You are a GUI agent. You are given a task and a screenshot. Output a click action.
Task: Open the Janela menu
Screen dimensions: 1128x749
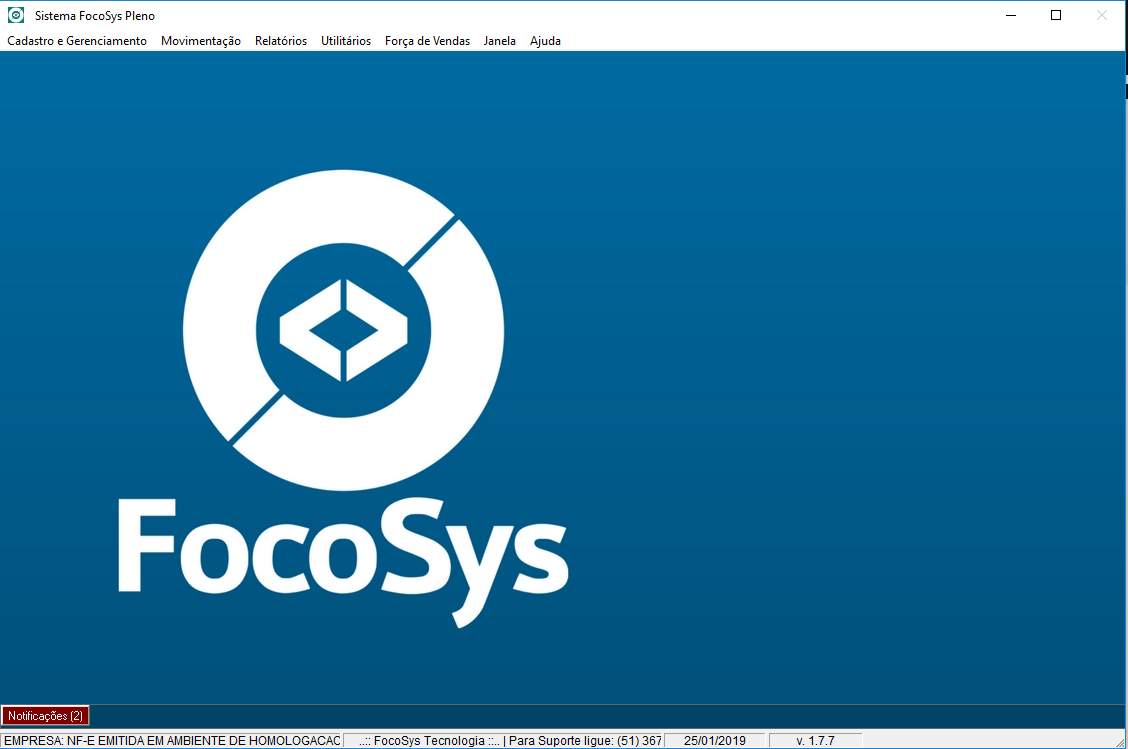click(x=499, y=41)
